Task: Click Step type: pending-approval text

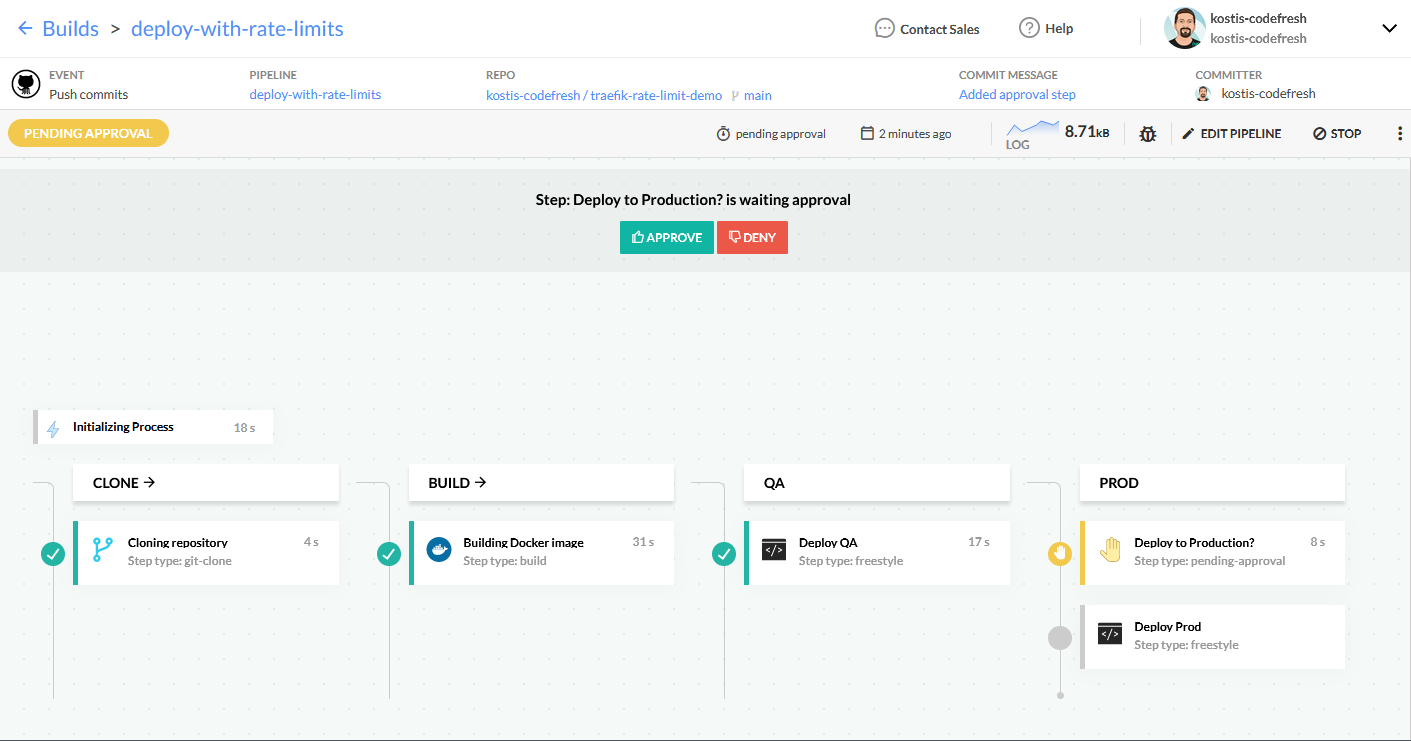Action: point(1210,561)
